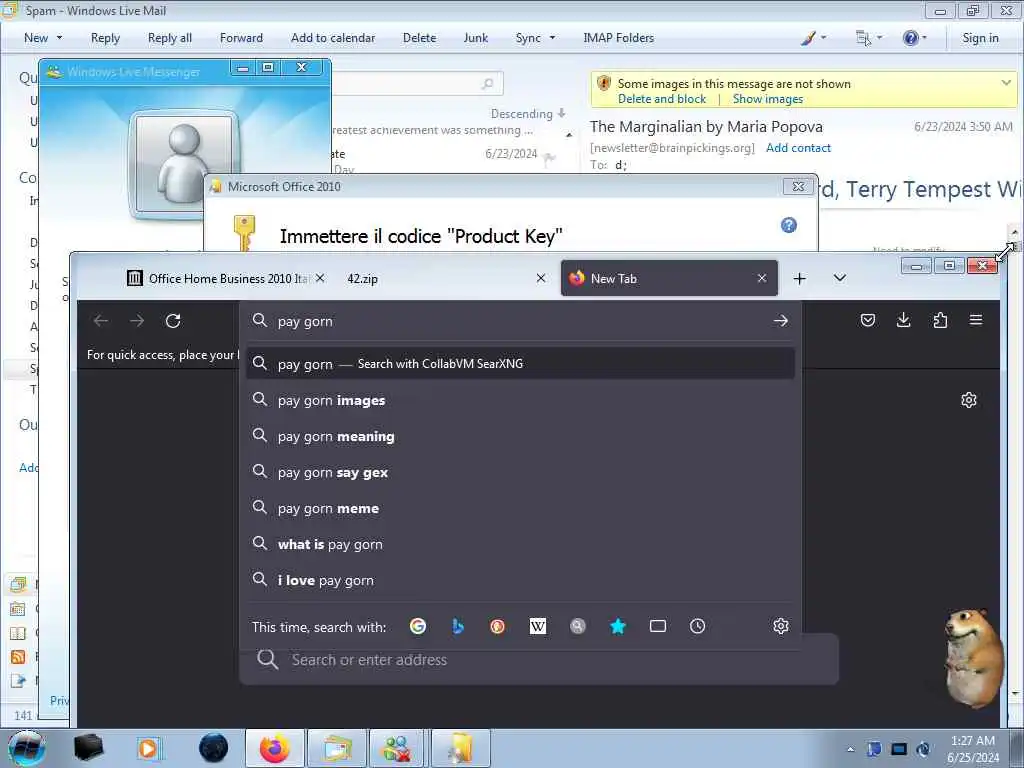1024x768 pixels.
Task: Click Firefox reload button
Action: tap(173, 321)
